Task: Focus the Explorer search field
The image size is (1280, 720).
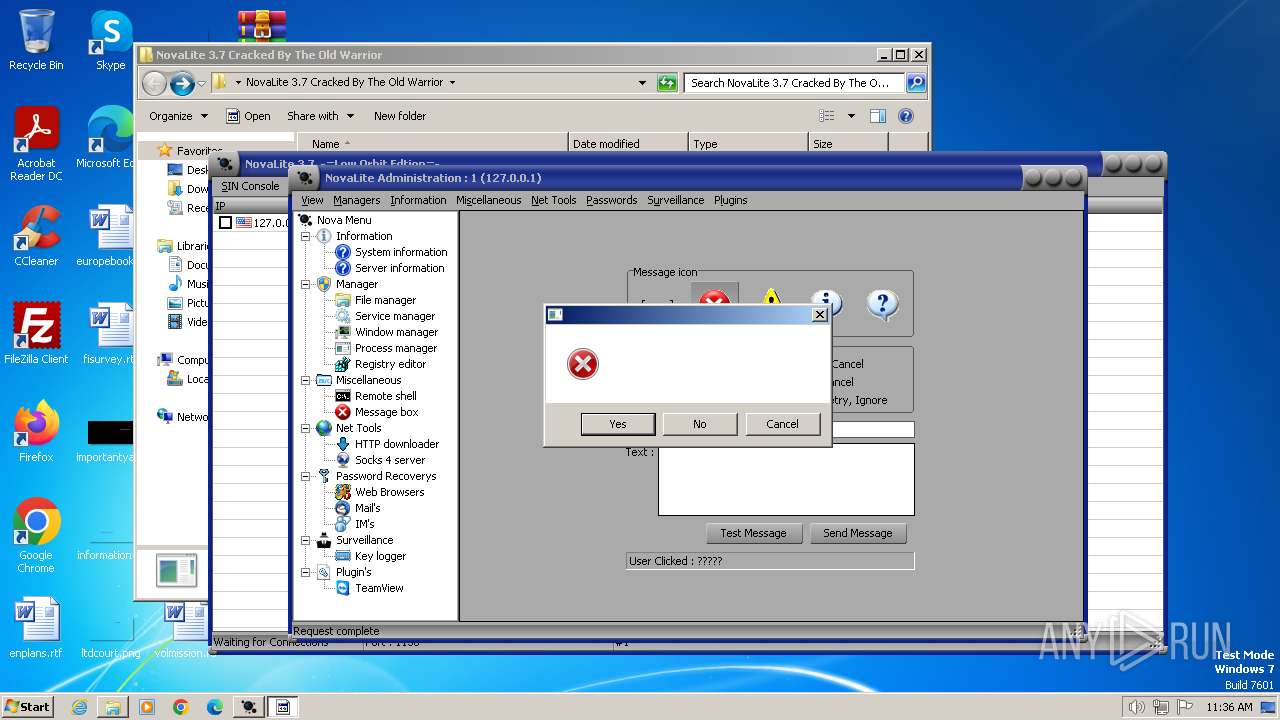Action: [x=794, y=83]
